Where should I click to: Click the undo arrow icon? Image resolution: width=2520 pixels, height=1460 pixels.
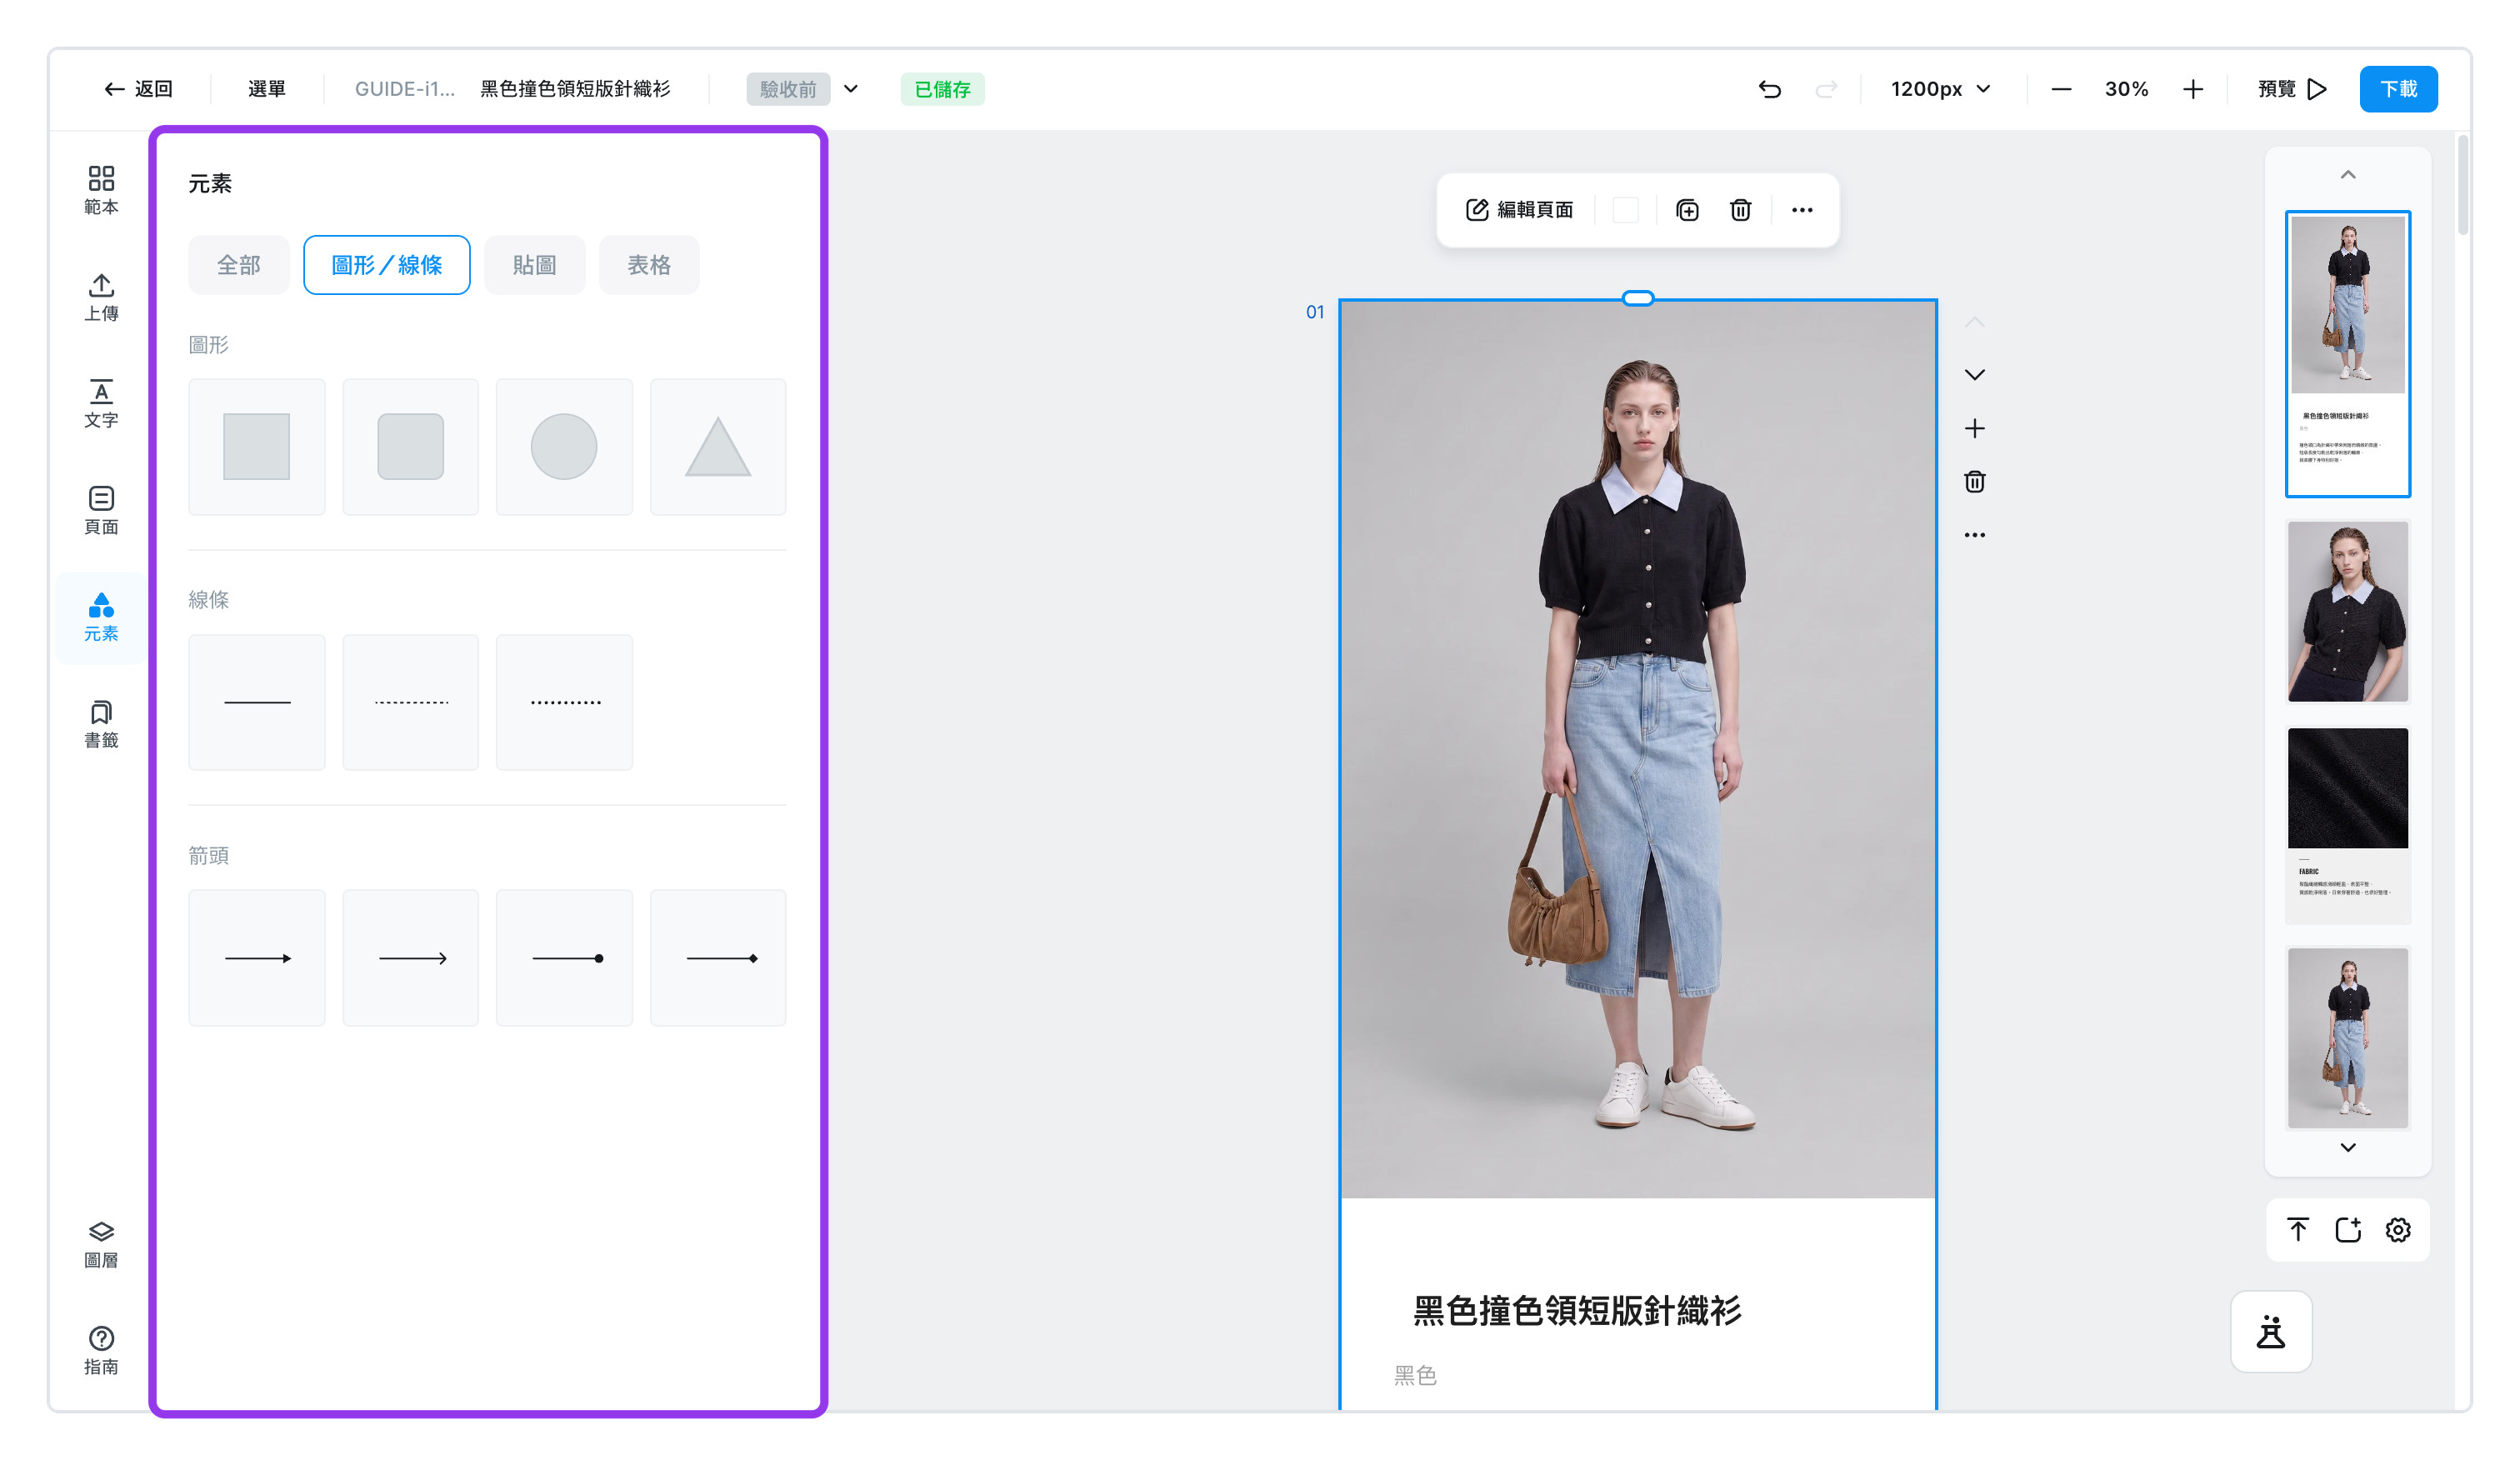pyautogui.click(x=1769, y=89)
